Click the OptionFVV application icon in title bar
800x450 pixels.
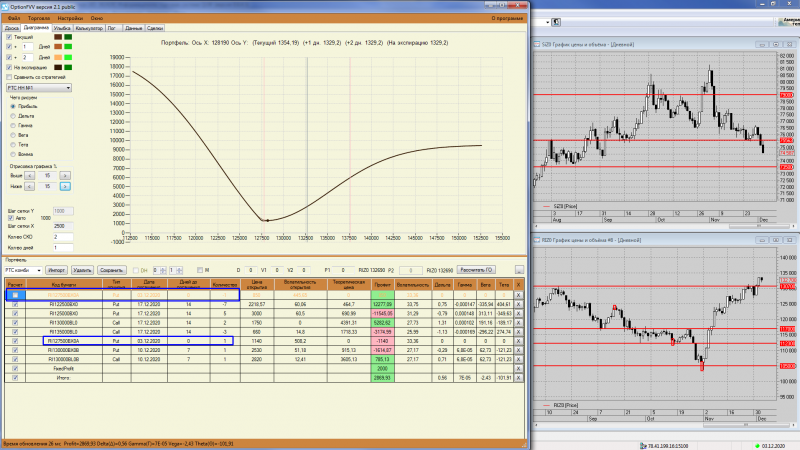pyautogui.click(x=5, y=7)
